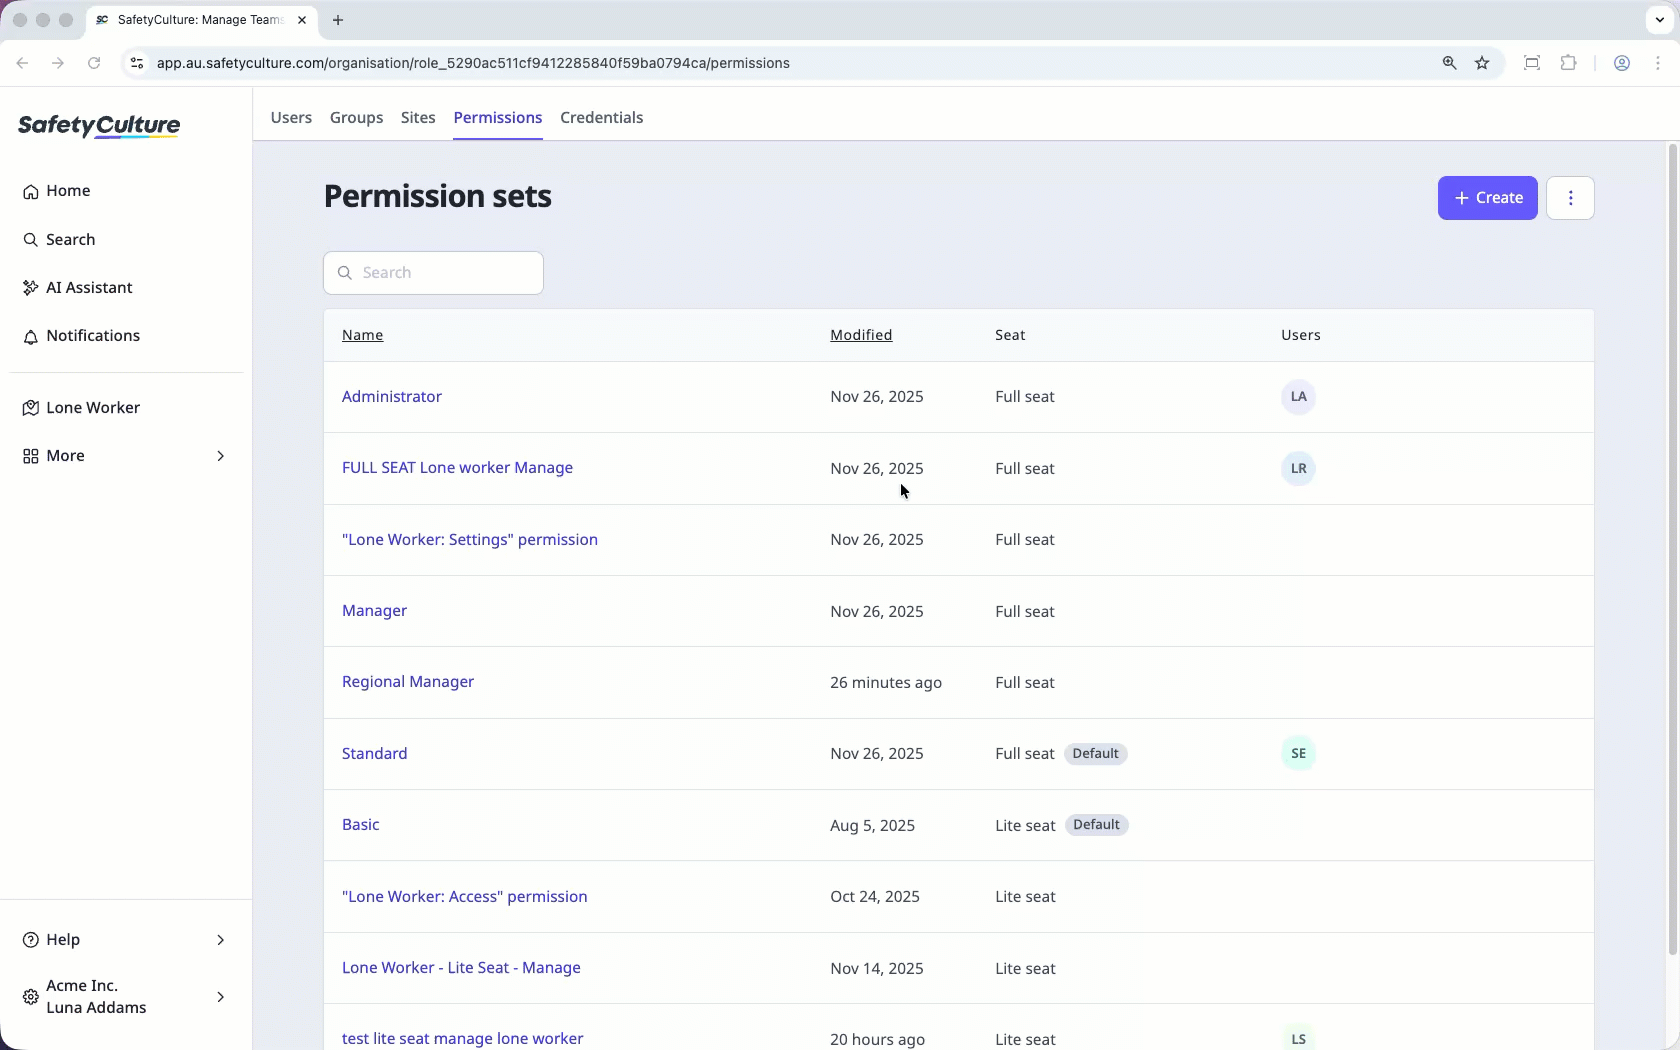
Task: Click "Oct 24, 2025" modified date
Action: point(875,897)
